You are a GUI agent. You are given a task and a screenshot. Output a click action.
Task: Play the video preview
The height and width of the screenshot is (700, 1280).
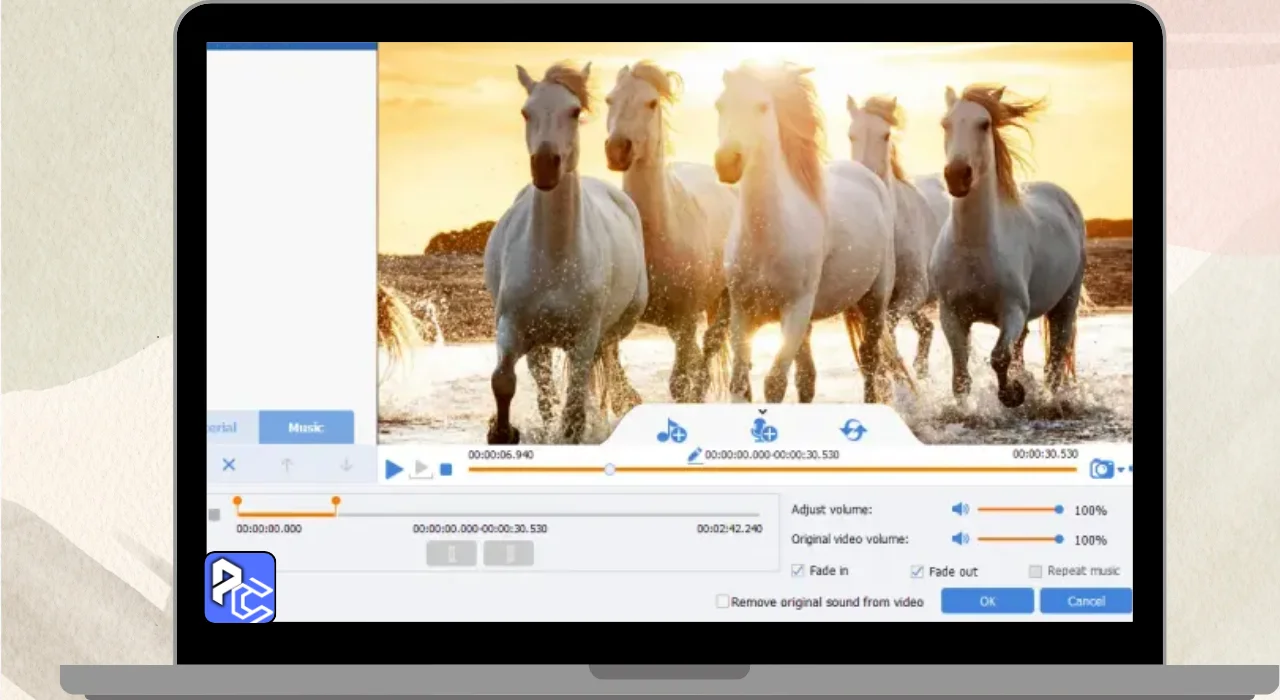tap(394, 469)
